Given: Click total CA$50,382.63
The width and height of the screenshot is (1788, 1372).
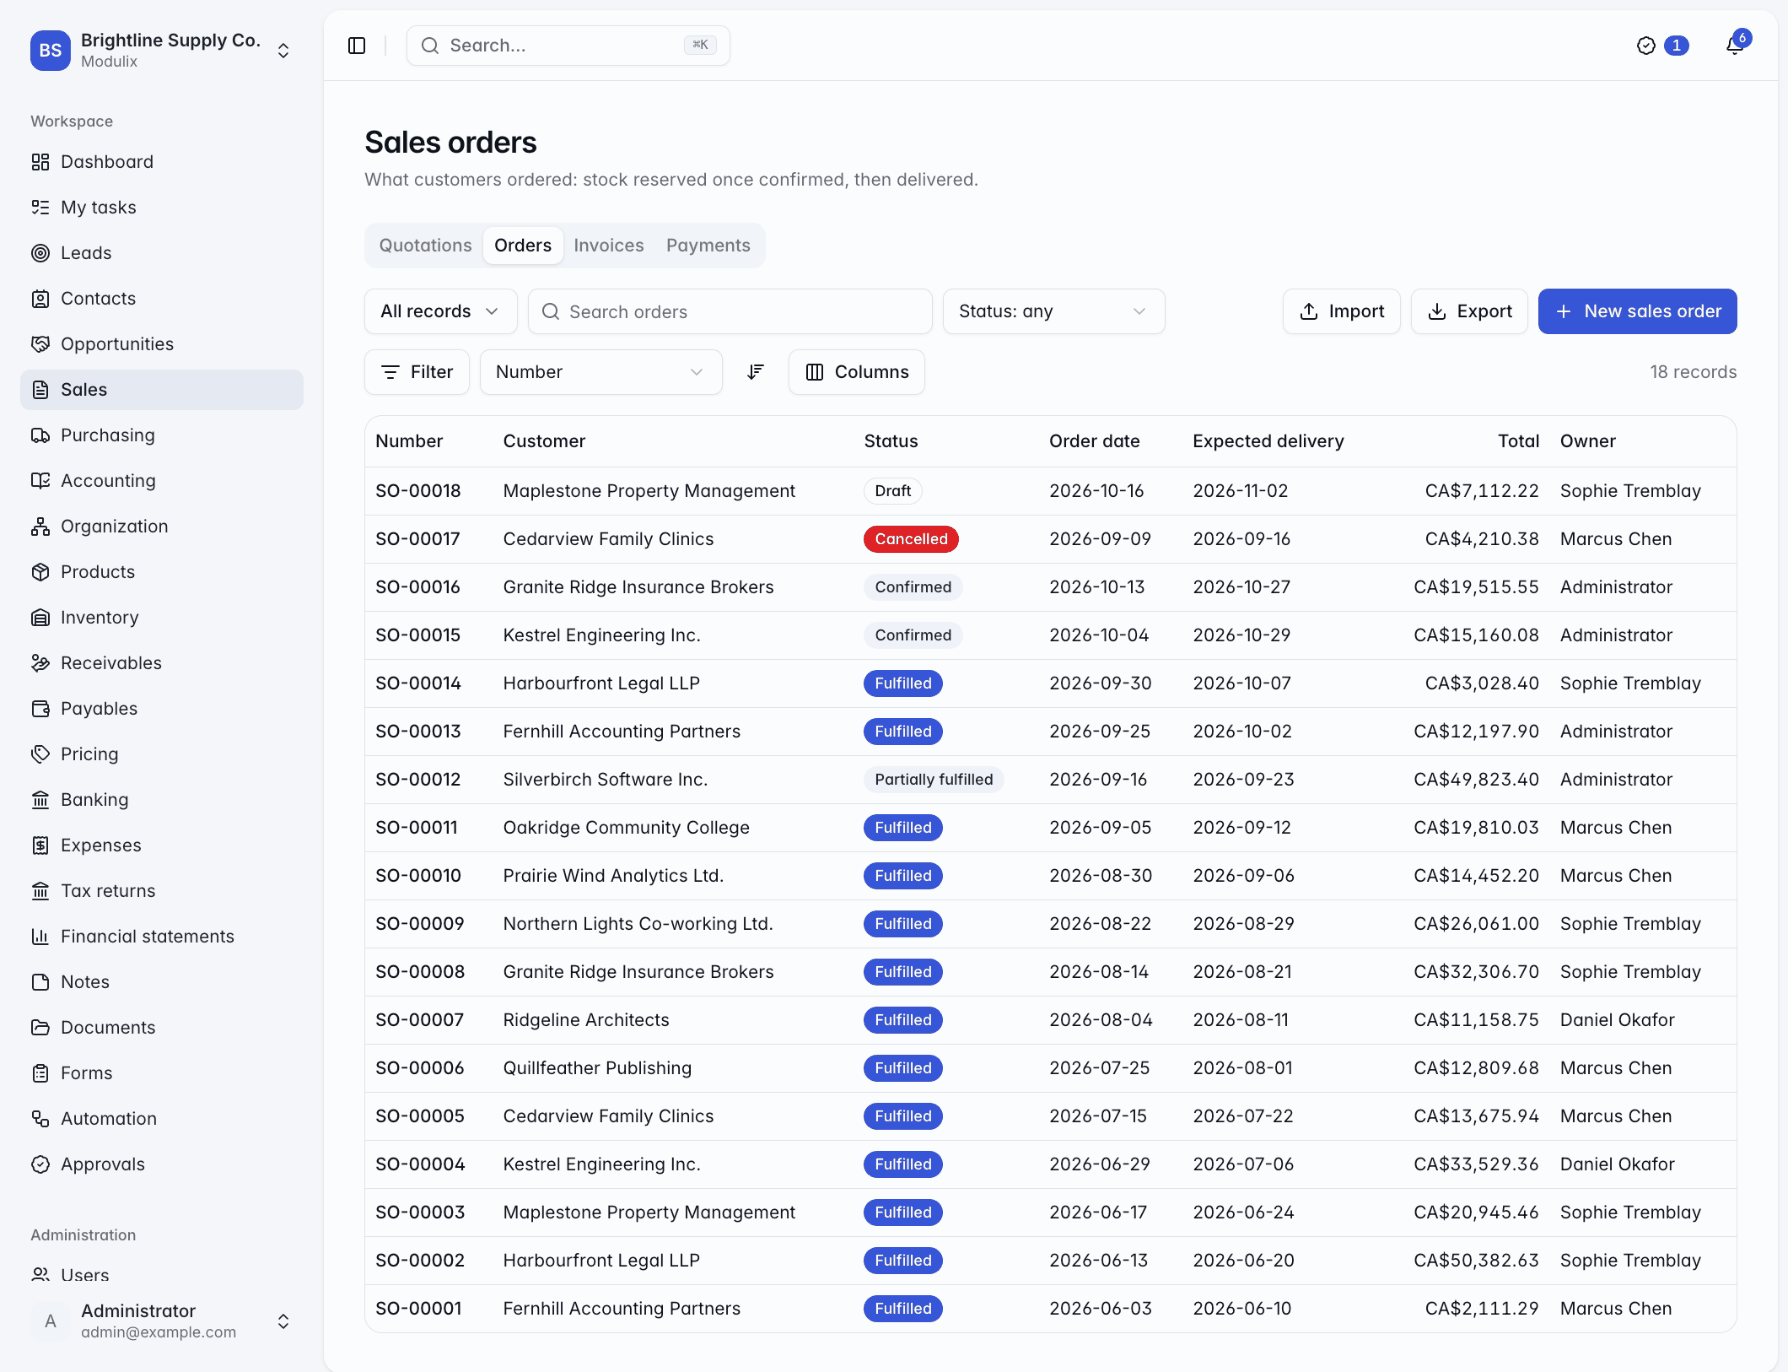Looking at the screenshot, I should click(1476, 1261).
